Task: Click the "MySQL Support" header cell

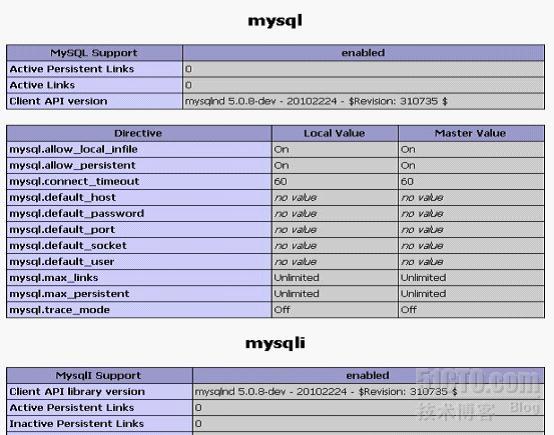Action: (94, 53)
